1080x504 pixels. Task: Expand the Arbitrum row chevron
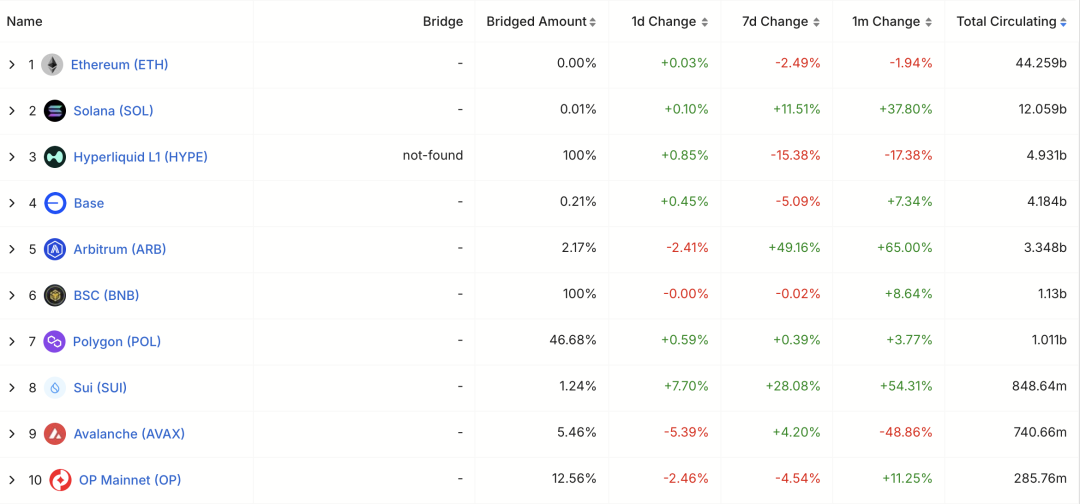pos(12,249)
